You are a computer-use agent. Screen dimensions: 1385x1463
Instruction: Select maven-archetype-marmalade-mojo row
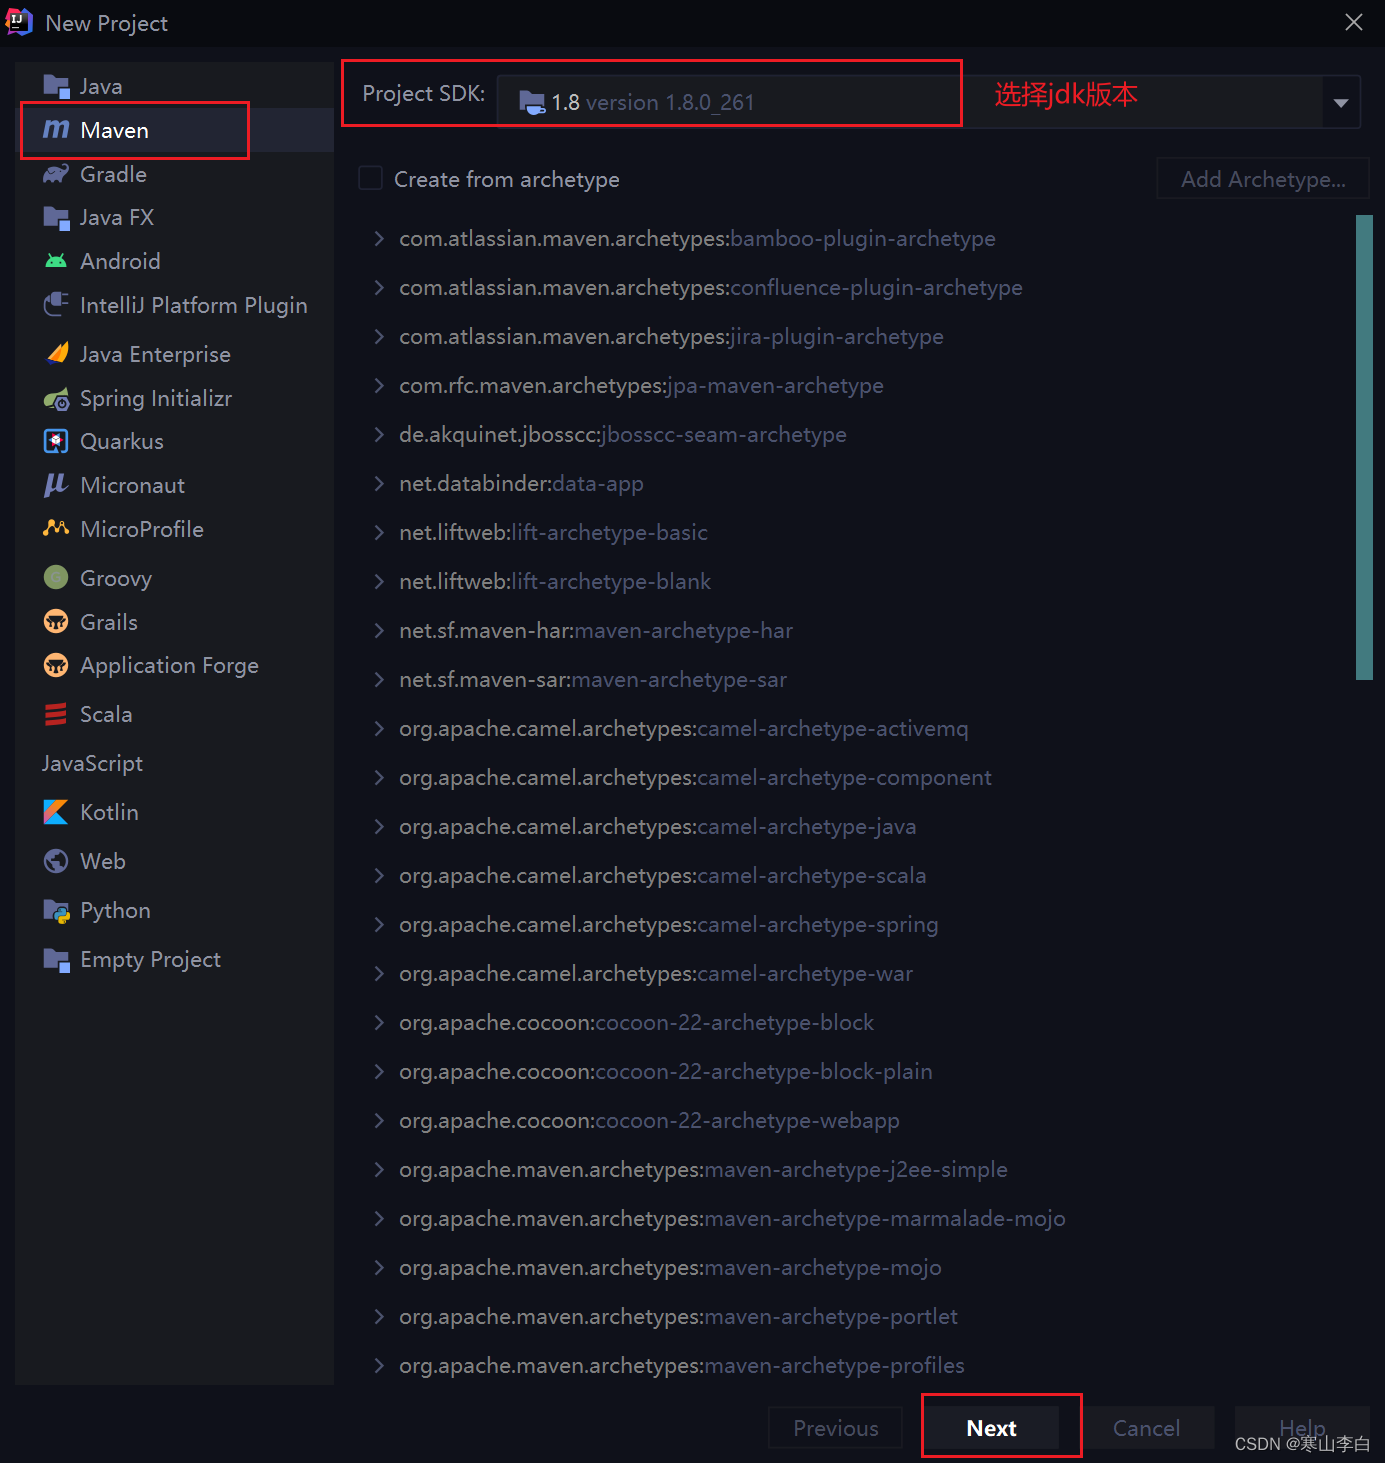pyautogui.click(x=856, y=1218)
